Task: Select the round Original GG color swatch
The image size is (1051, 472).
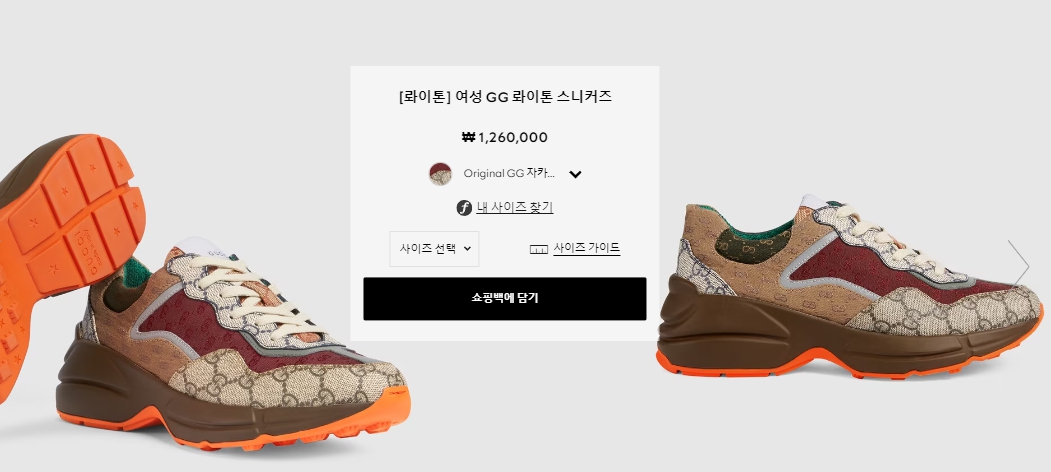Action: coord(440,174)
